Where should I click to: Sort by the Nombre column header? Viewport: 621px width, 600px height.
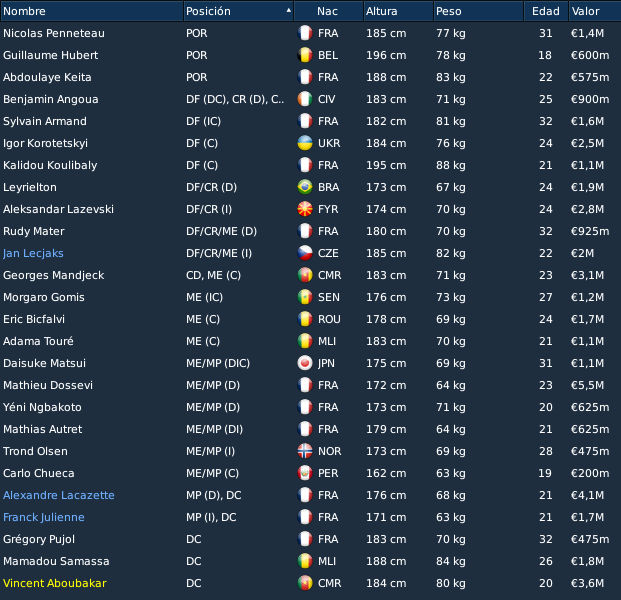[x=91, y=11]
